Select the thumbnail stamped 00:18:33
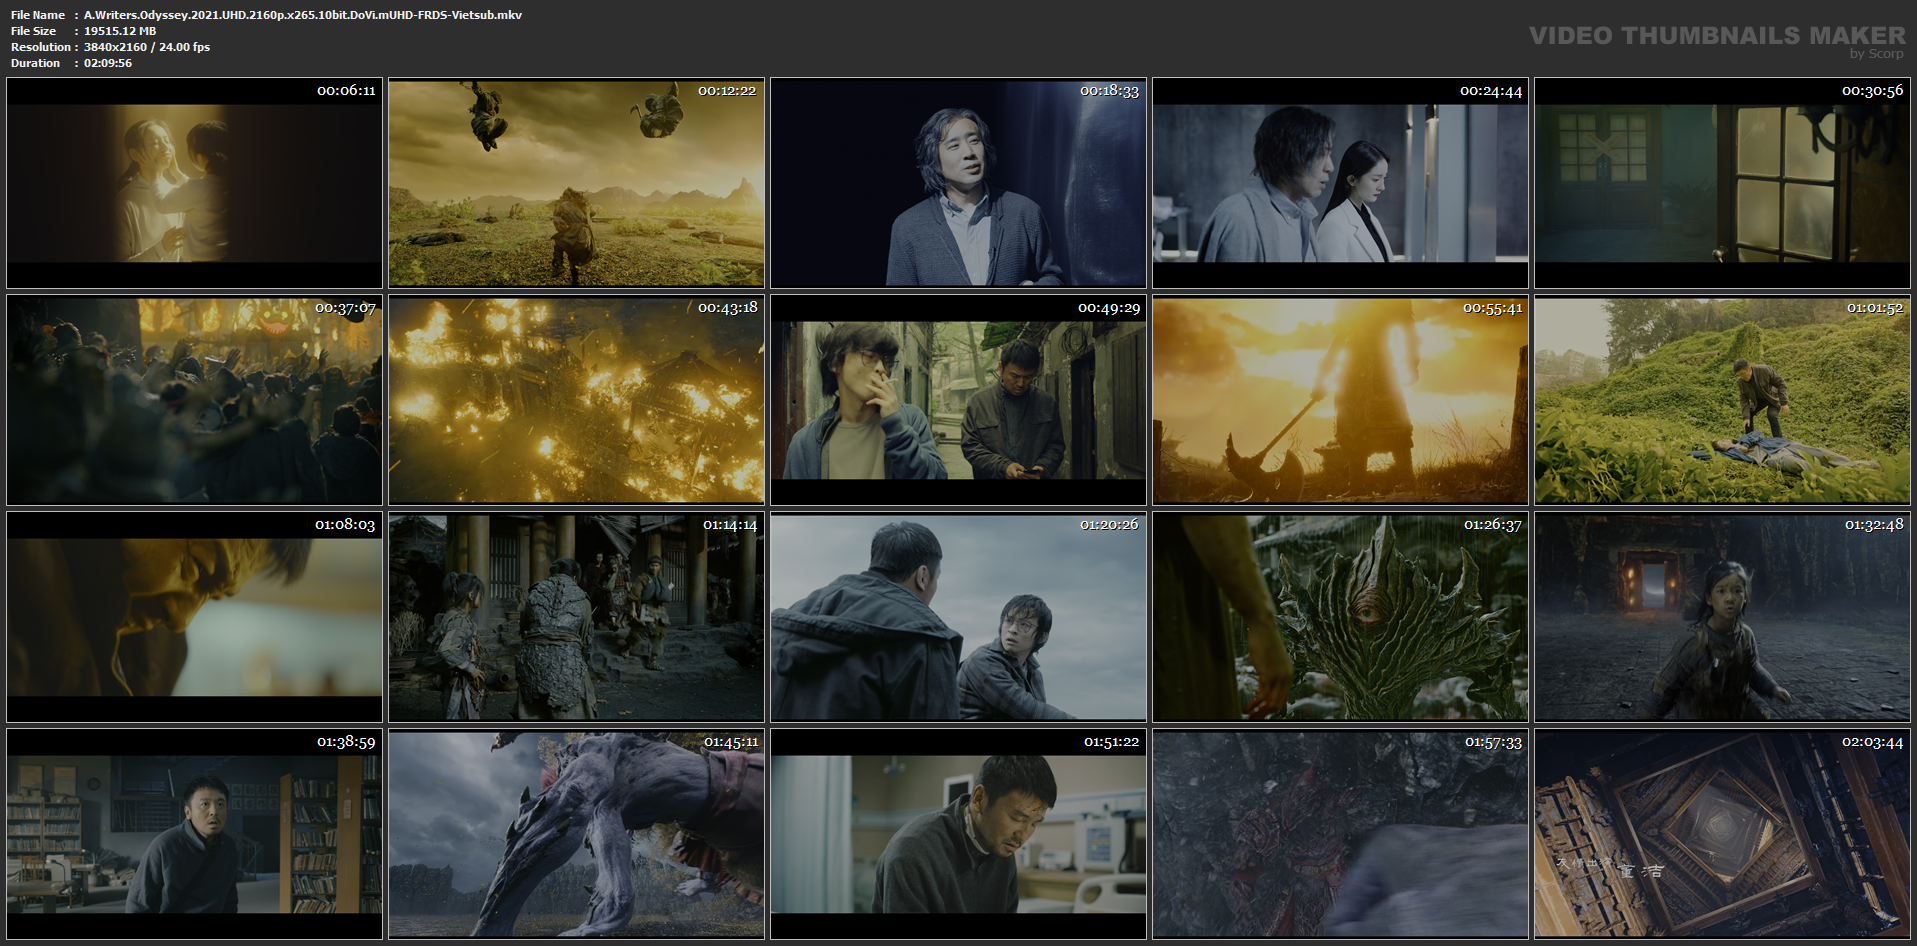 [958, 183]
